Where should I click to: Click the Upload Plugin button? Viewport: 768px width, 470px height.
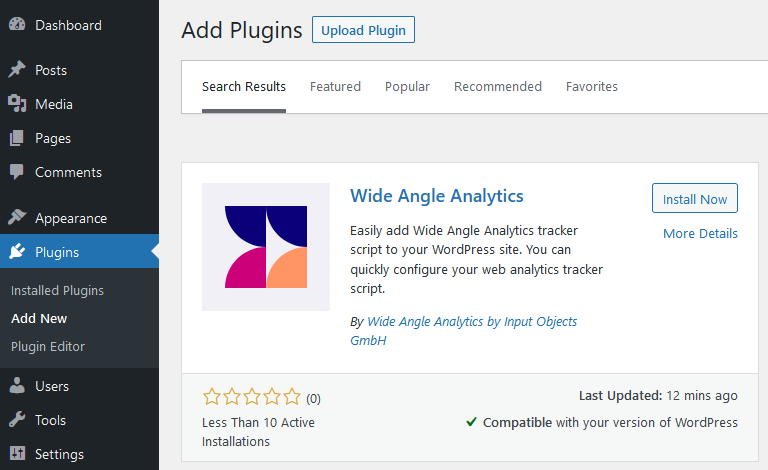(363, 30)
